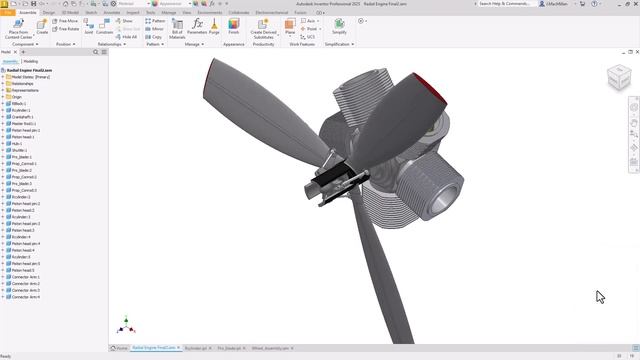Image resolution: width=640 pixels, height=360 pixels.
Task: Select Piston head:5 in the browser
Action: [23, 270]
